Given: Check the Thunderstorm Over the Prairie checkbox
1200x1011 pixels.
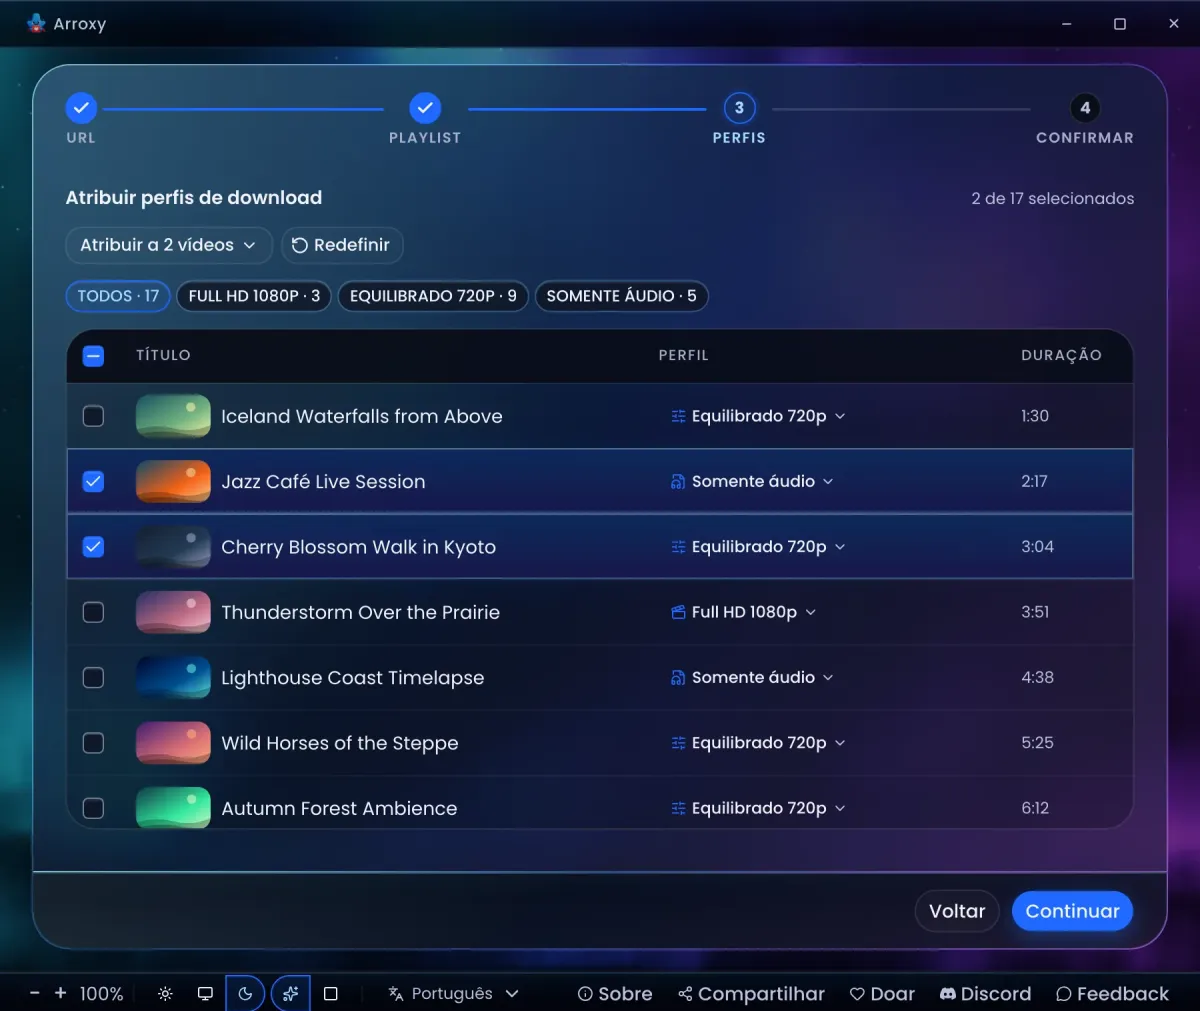Looking at the screenshot, I should (x=93, y=612).
